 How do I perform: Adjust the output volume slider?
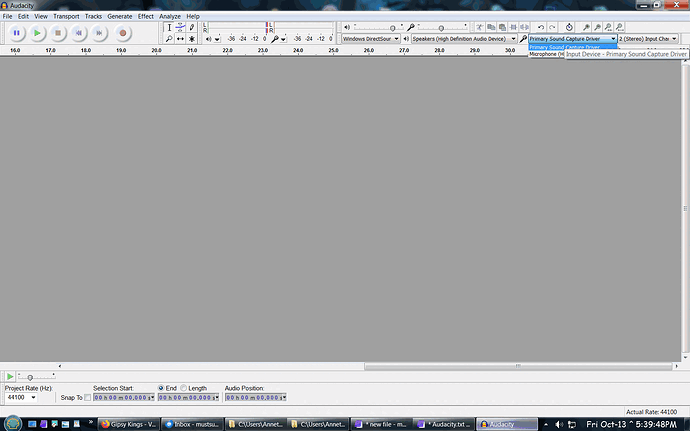(x=379, y=27)
